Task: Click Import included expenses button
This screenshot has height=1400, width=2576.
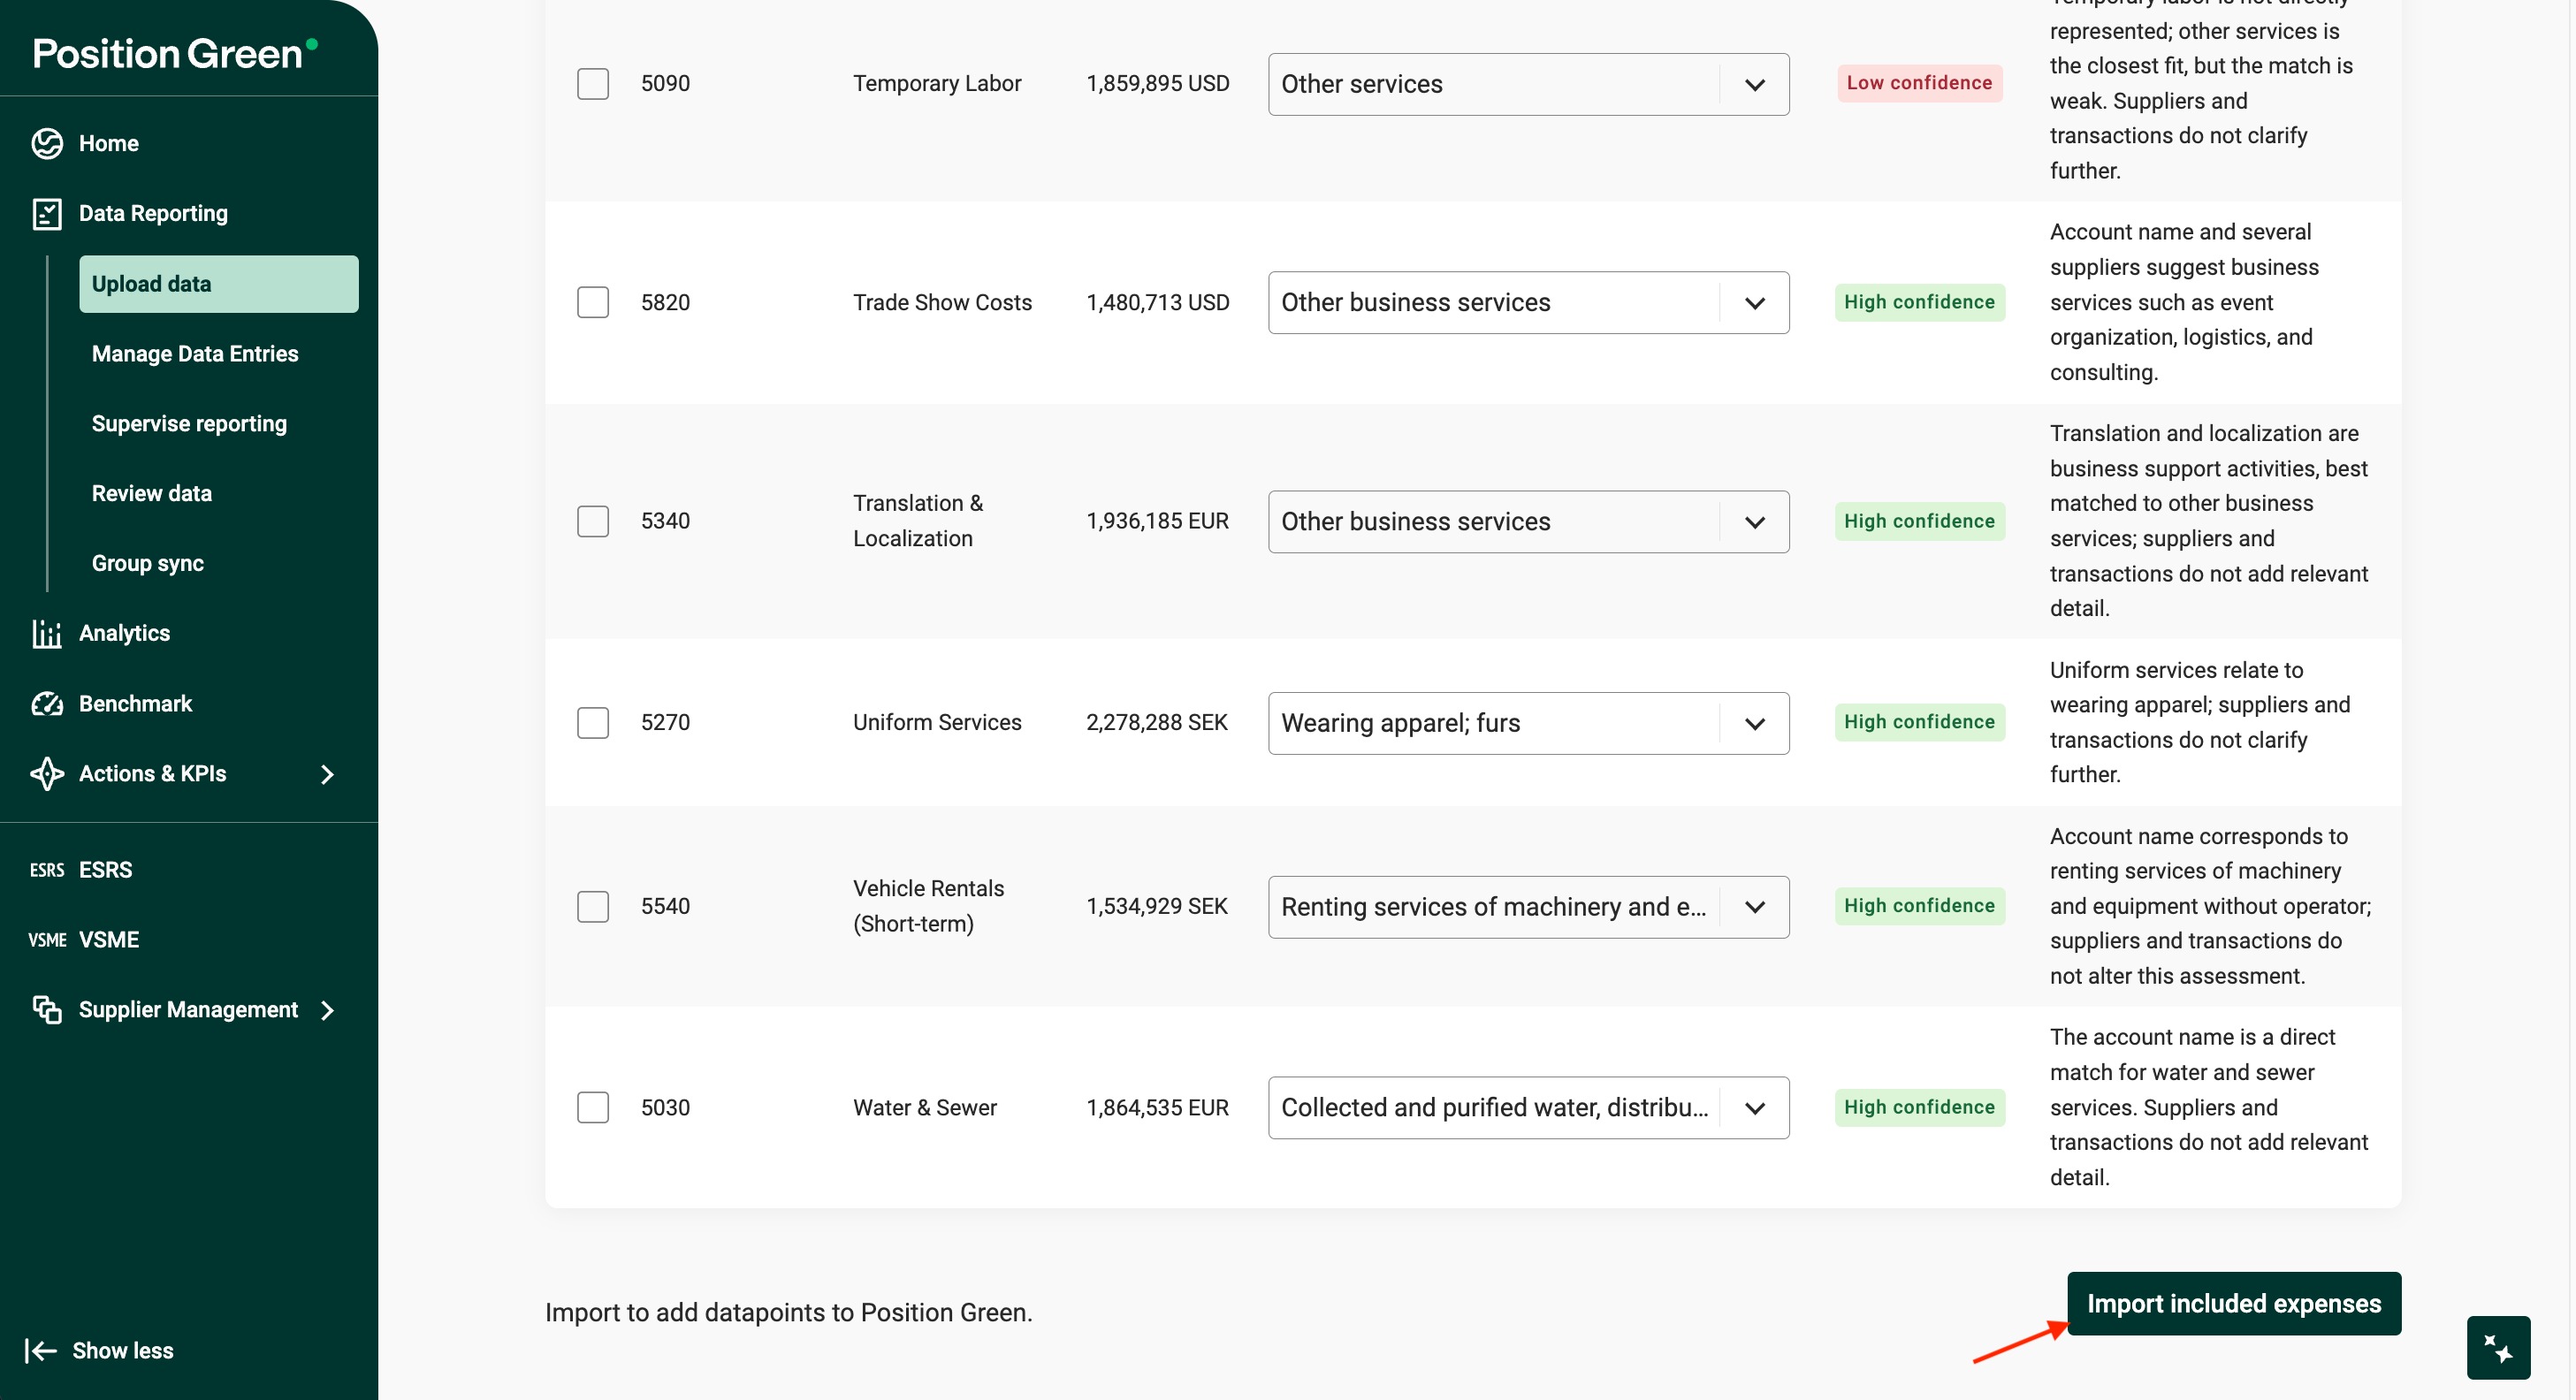Action: (x=2232, y=1303)
